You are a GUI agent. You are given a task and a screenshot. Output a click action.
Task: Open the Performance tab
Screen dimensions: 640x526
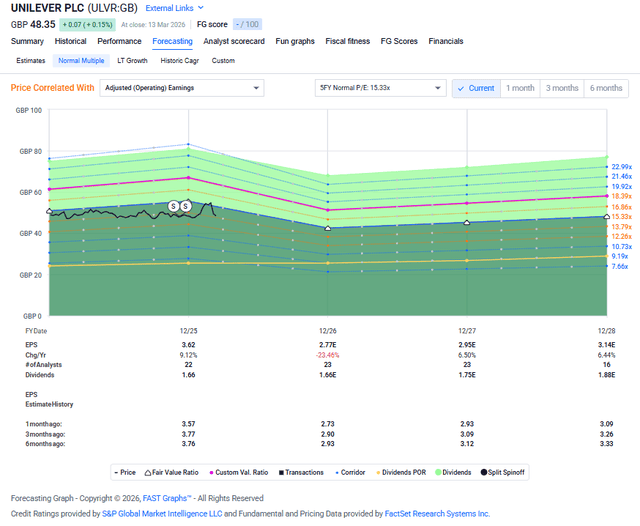pyautogui.click(x=119, y=41)
